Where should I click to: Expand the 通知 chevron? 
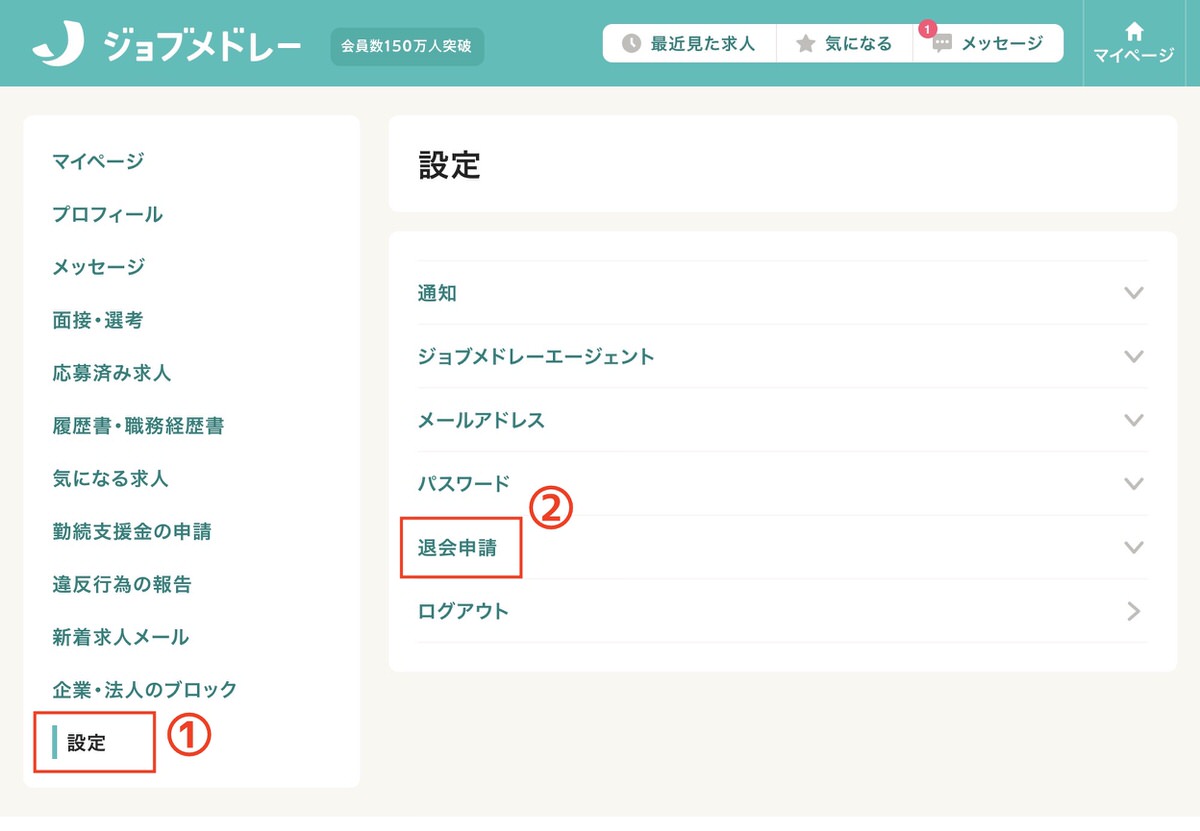coord(1133,293)
